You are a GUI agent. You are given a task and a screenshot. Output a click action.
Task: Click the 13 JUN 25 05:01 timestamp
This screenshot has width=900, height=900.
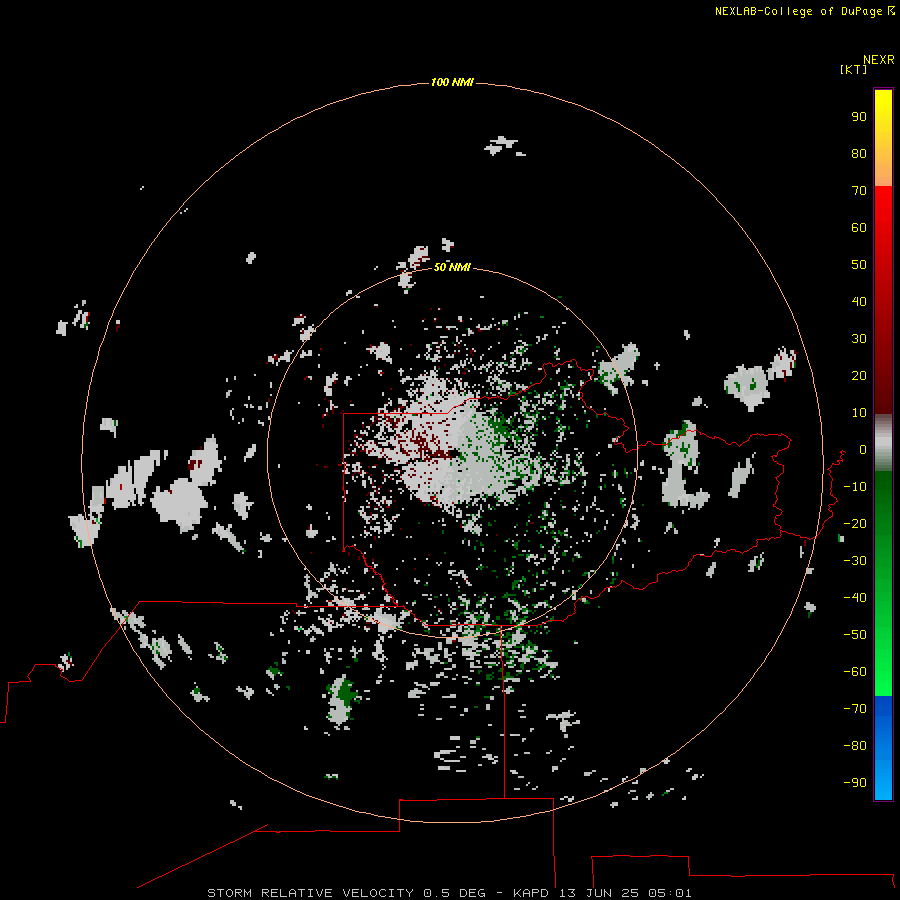(x=625, y=893)
